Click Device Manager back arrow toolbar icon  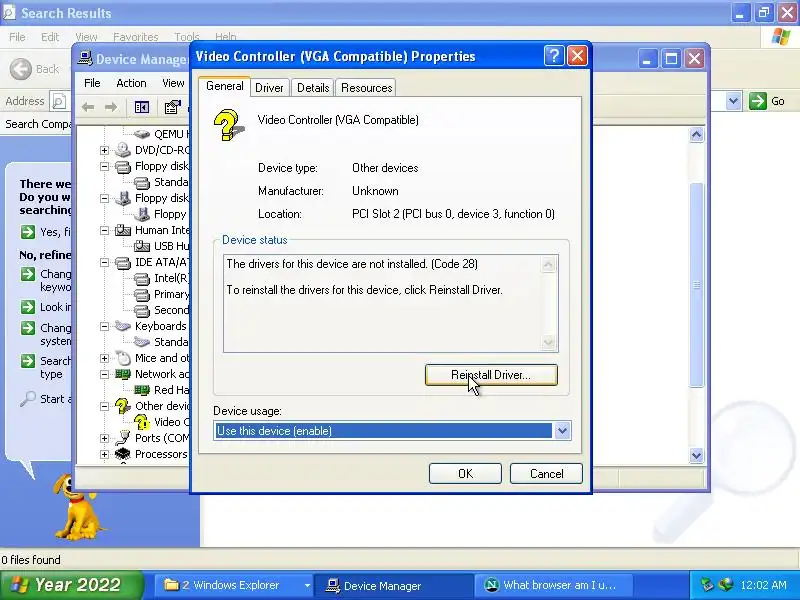tap(88, 107)
